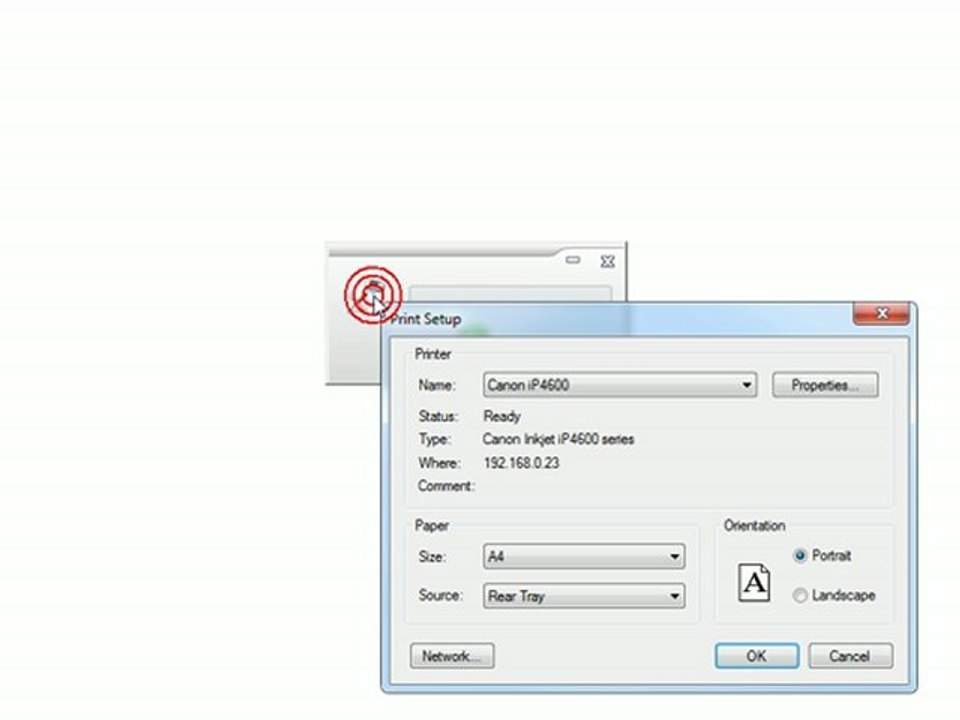Viewport: 960px width, 720px height.
Task: Click the address text '192.168.0.23'
Action: (x=522, y=463)
